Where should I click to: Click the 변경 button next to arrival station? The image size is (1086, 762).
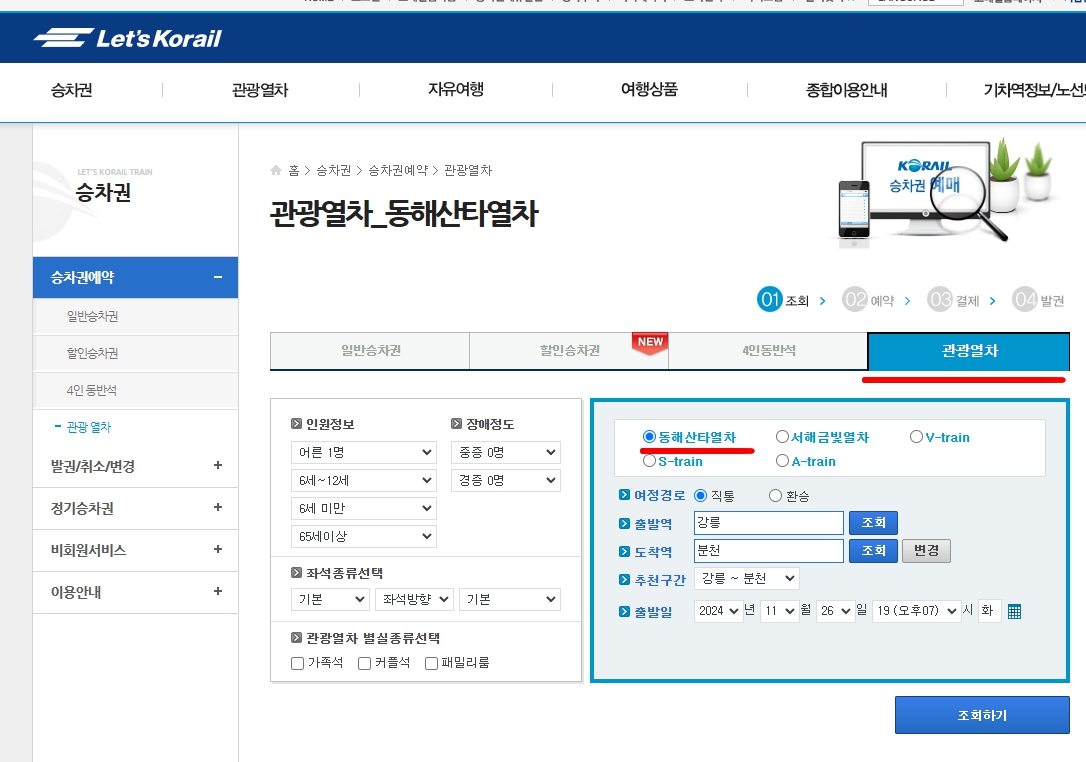(x=926, y=550)
